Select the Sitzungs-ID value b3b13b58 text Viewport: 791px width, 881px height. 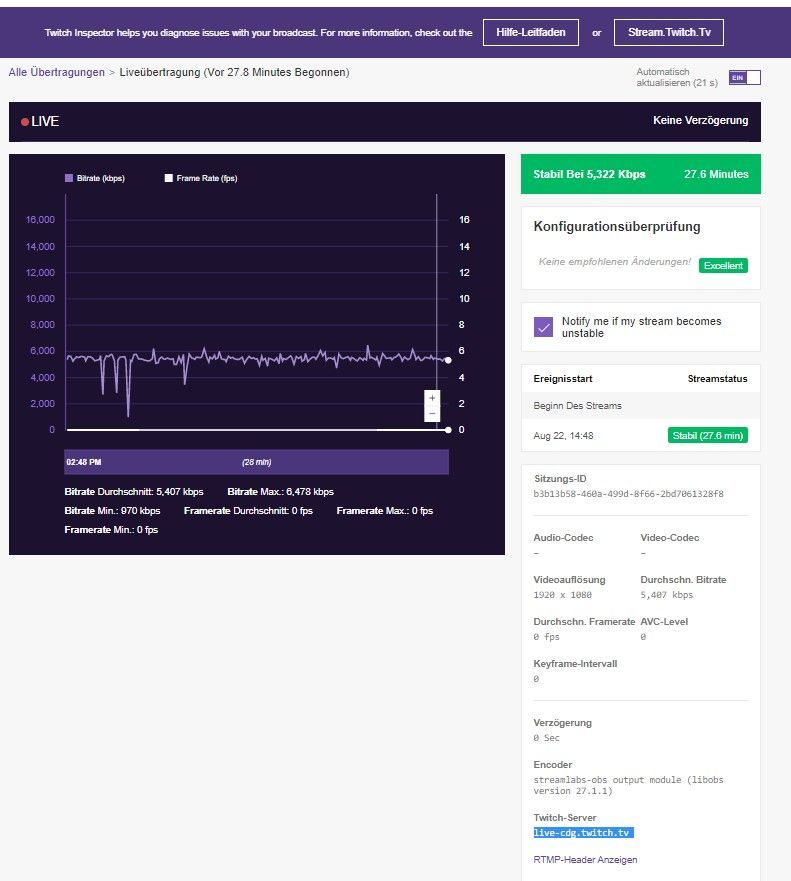click(628, 494)
